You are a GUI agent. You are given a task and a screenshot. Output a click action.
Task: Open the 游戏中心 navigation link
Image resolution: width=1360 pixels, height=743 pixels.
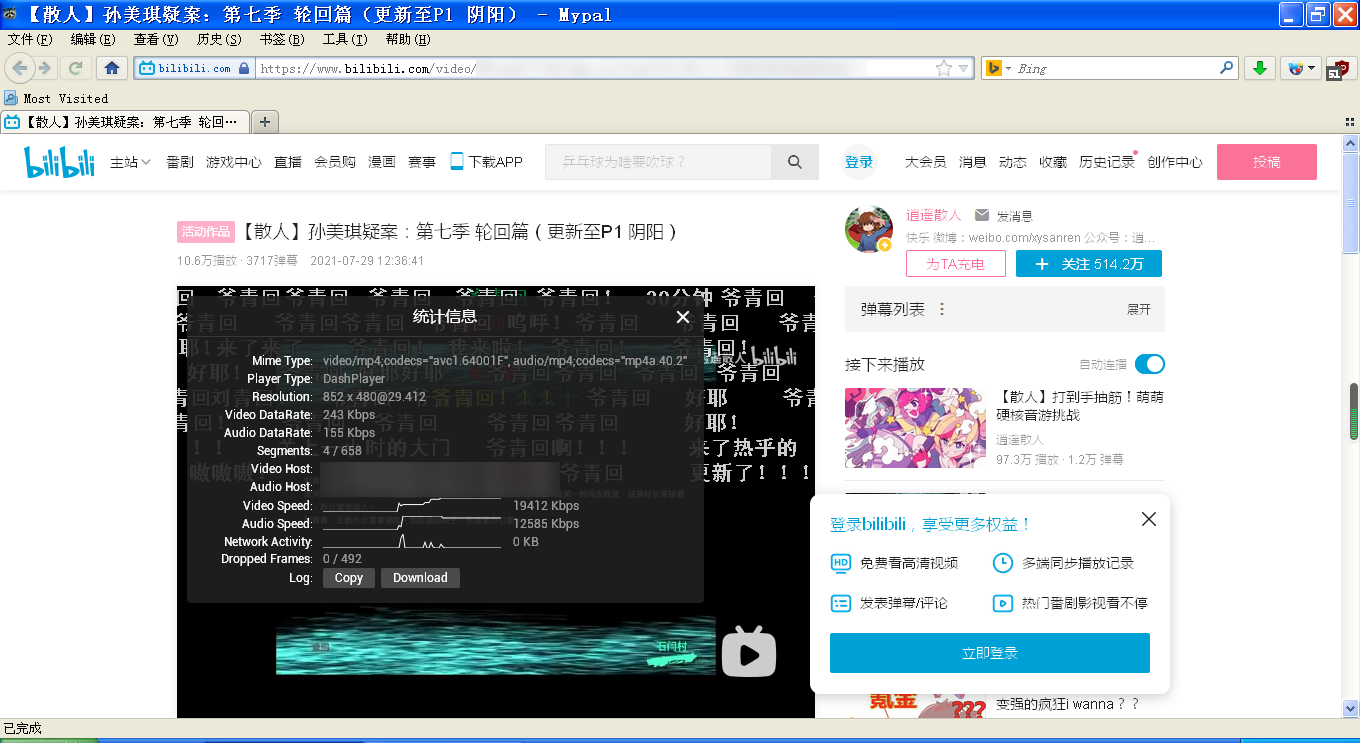click(234, 162)
